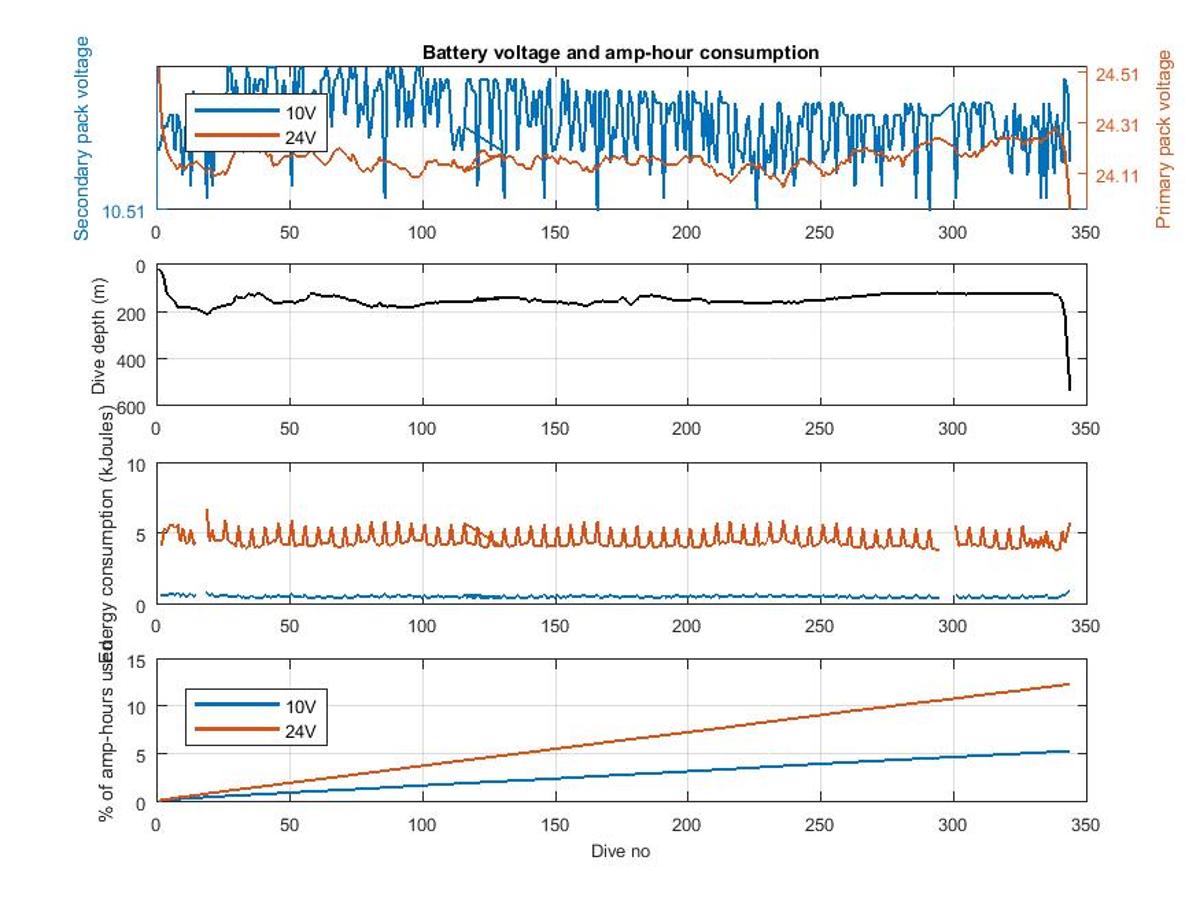Image resolution: width=1200 pixels, height=900 pixels.
Task: Click the 24.51 tick on primary voltage axis
Action: tap(1117, 74)
